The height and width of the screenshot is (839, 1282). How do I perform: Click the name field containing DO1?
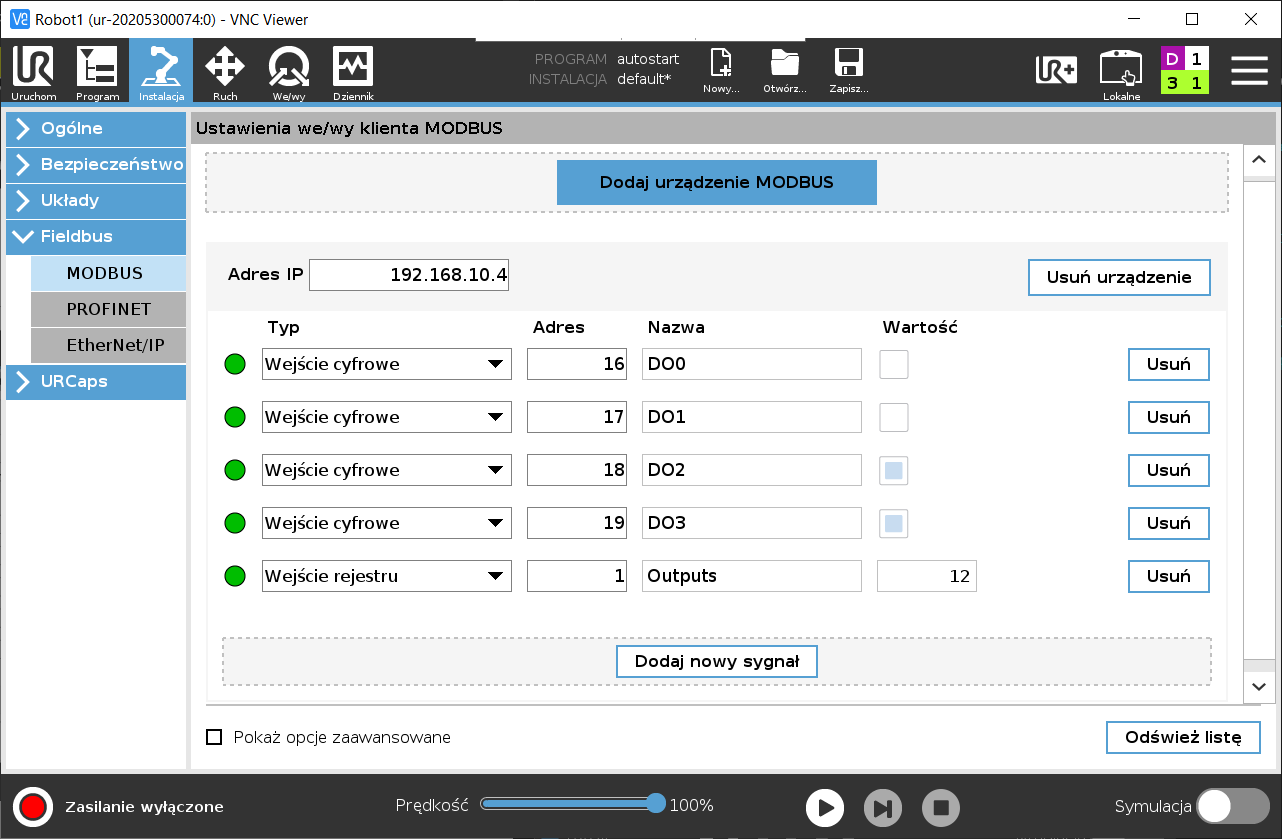(752, 417)
